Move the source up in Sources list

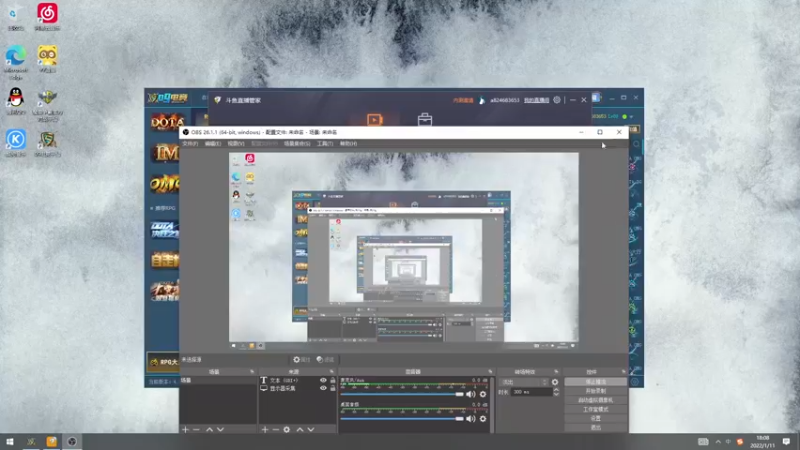300,430
